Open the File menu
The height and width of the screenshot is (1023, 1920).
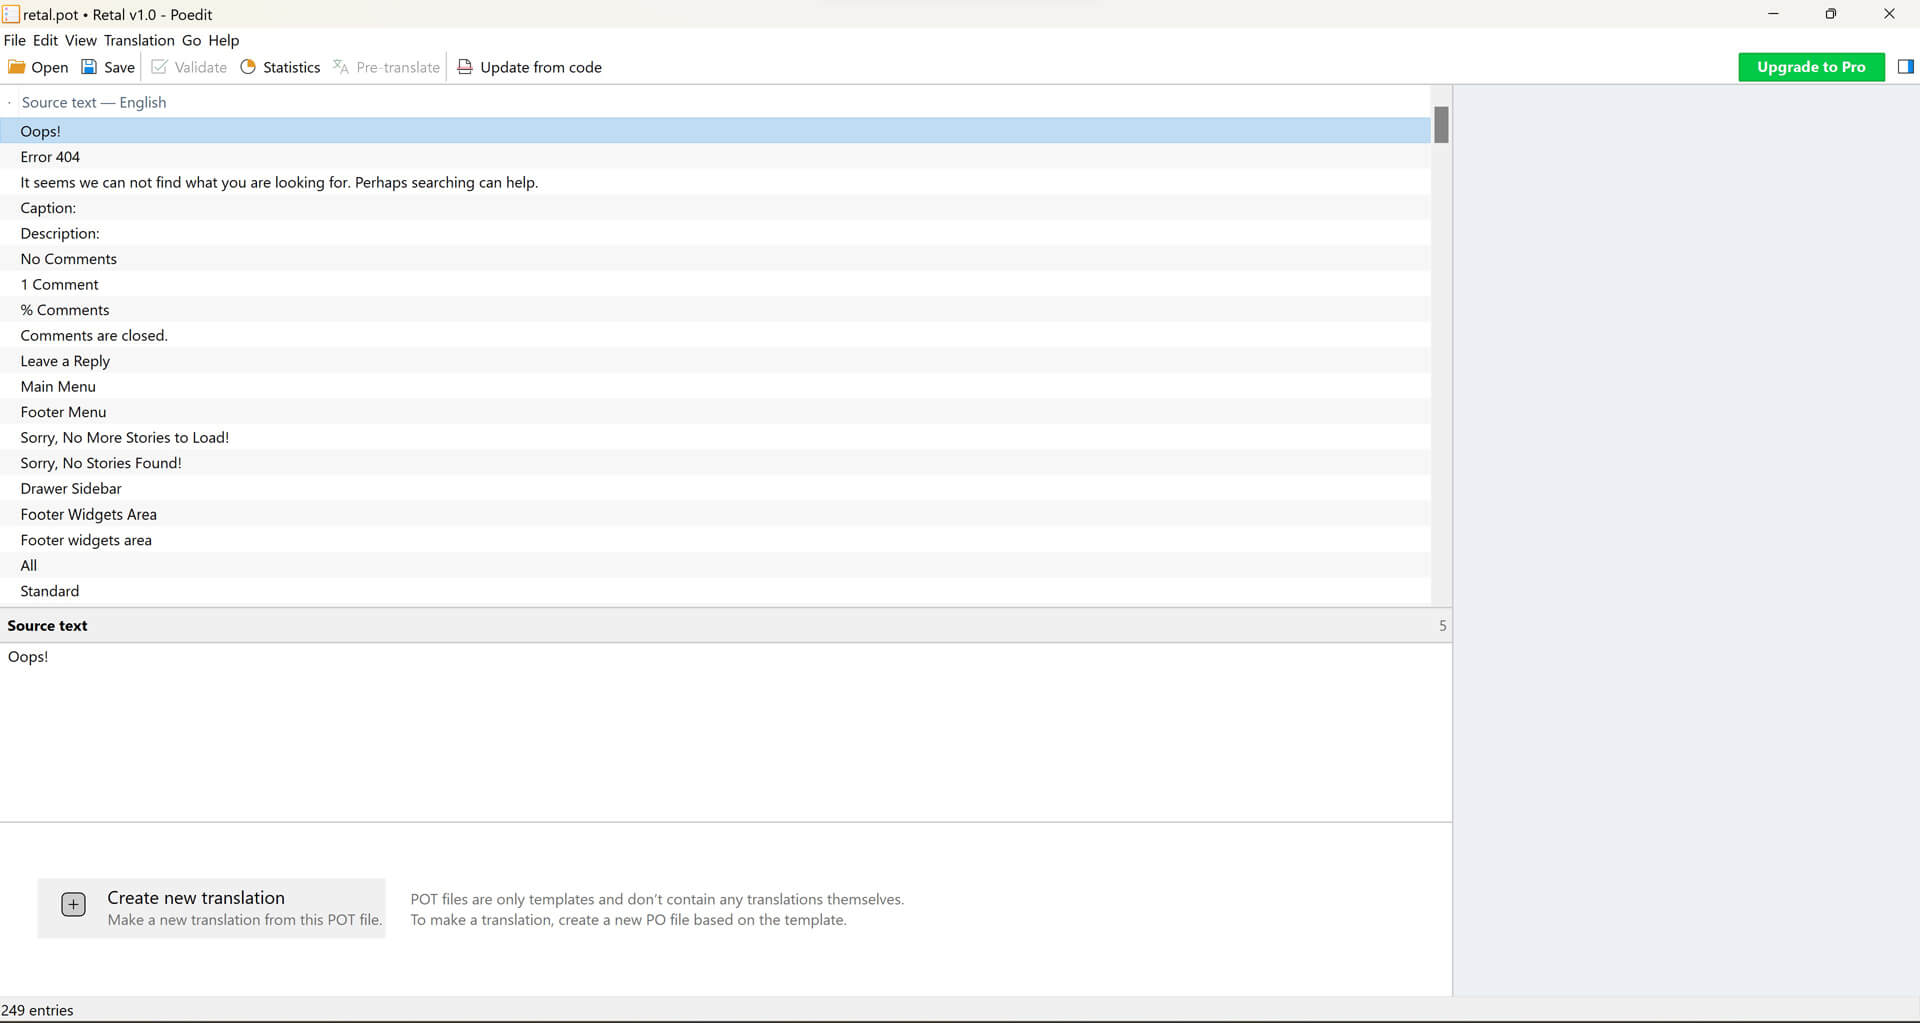point(14,40)
